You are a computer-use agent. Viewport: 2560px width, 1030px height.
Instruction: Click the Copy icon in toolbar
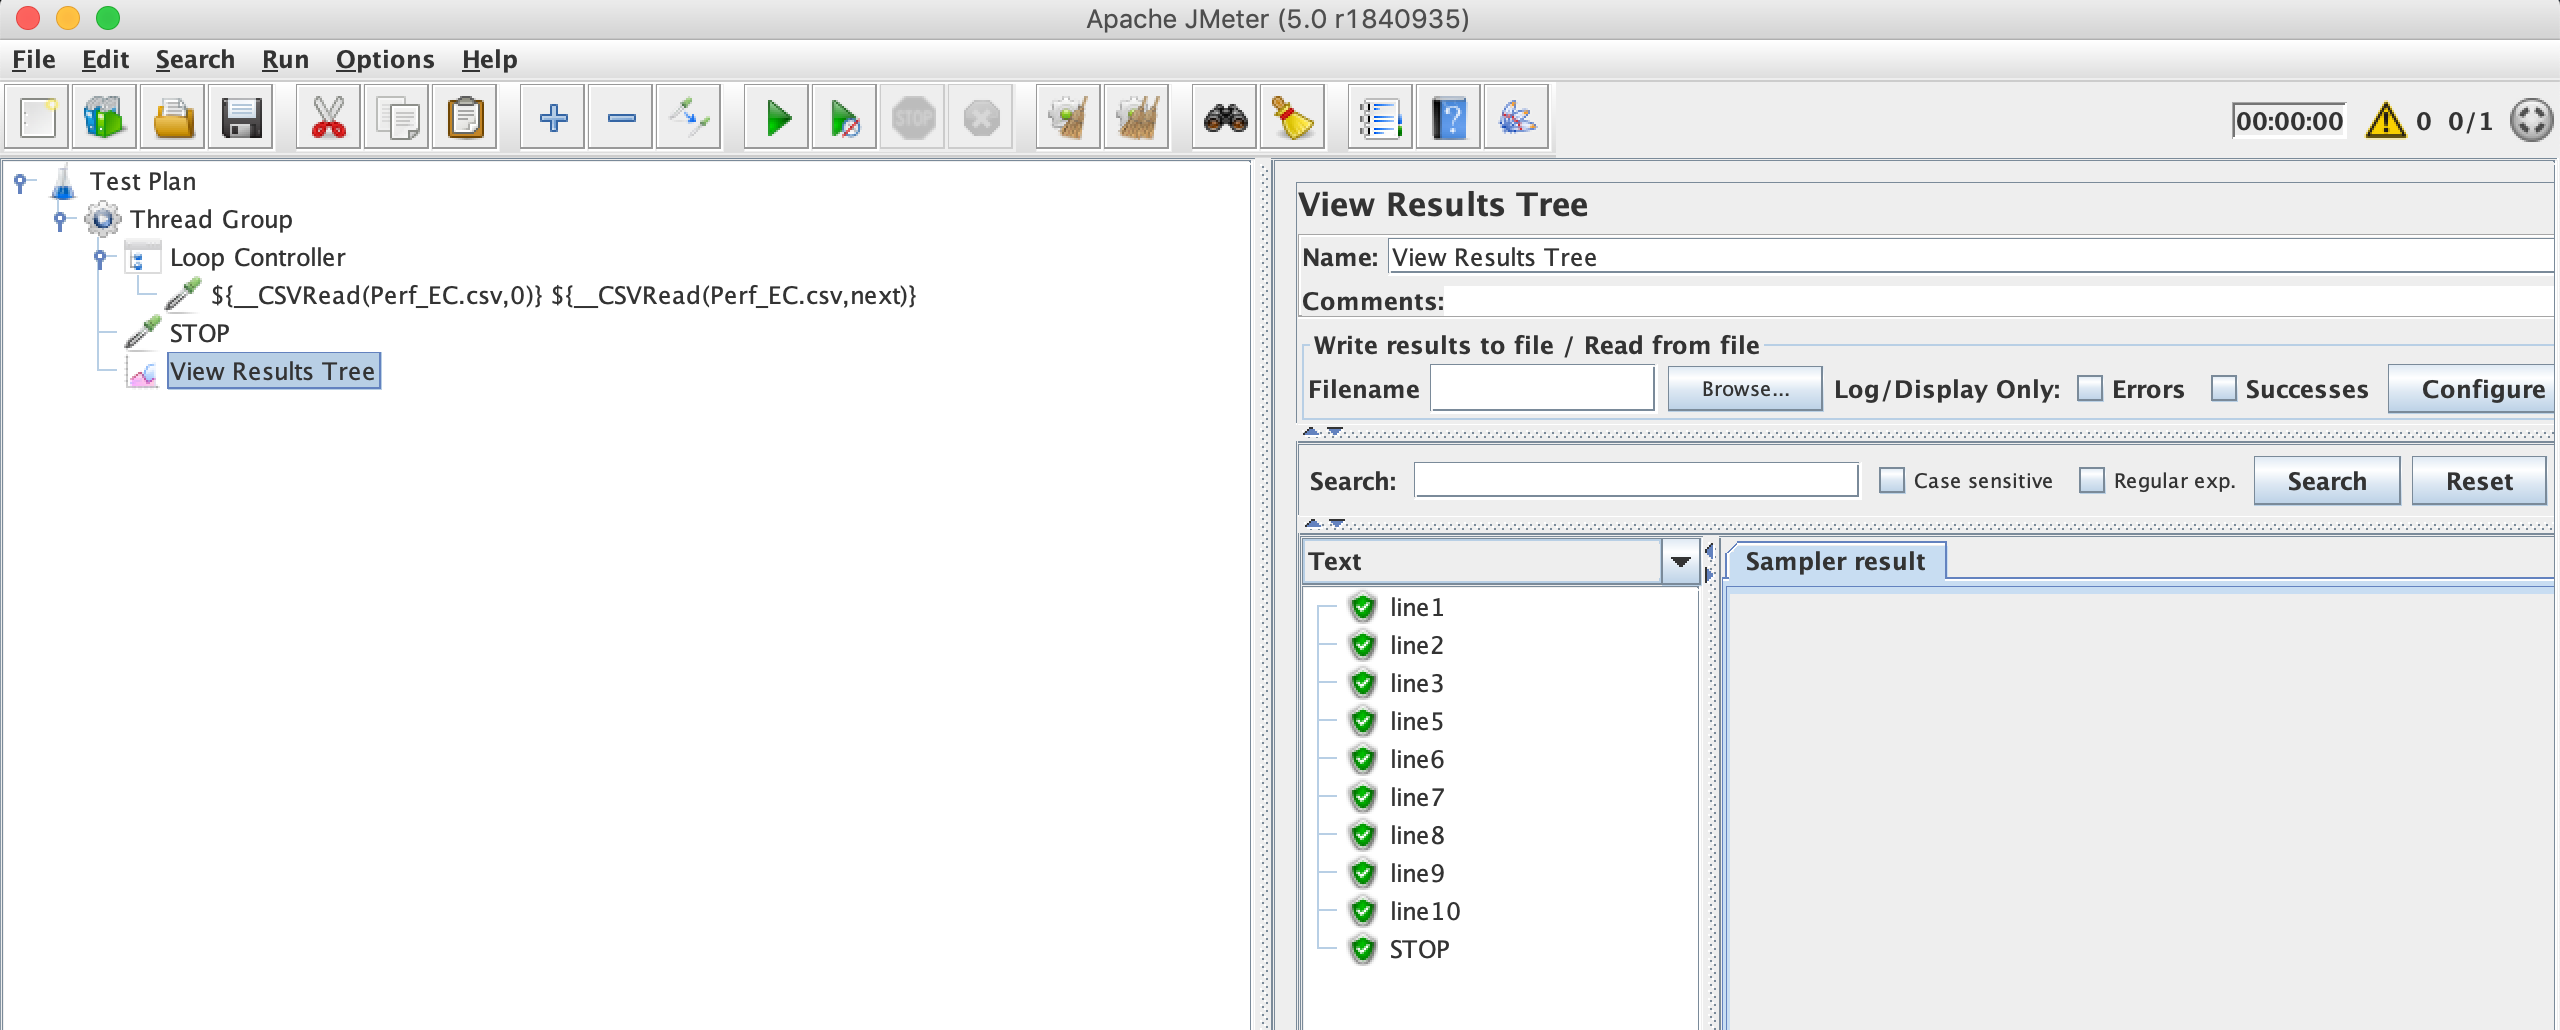point(397,119)
